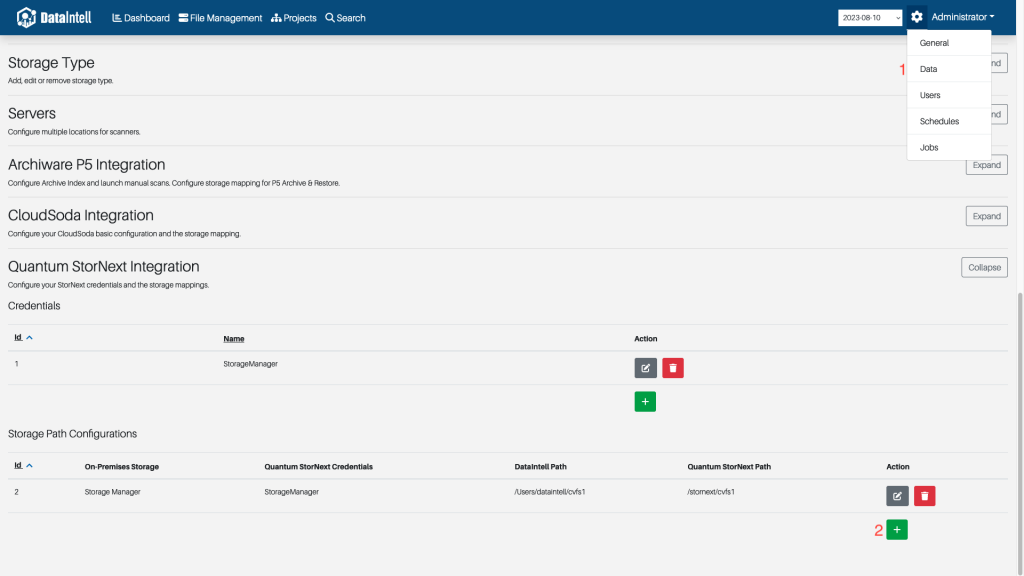Select Data from settings menu

click(x=949, y=69)
